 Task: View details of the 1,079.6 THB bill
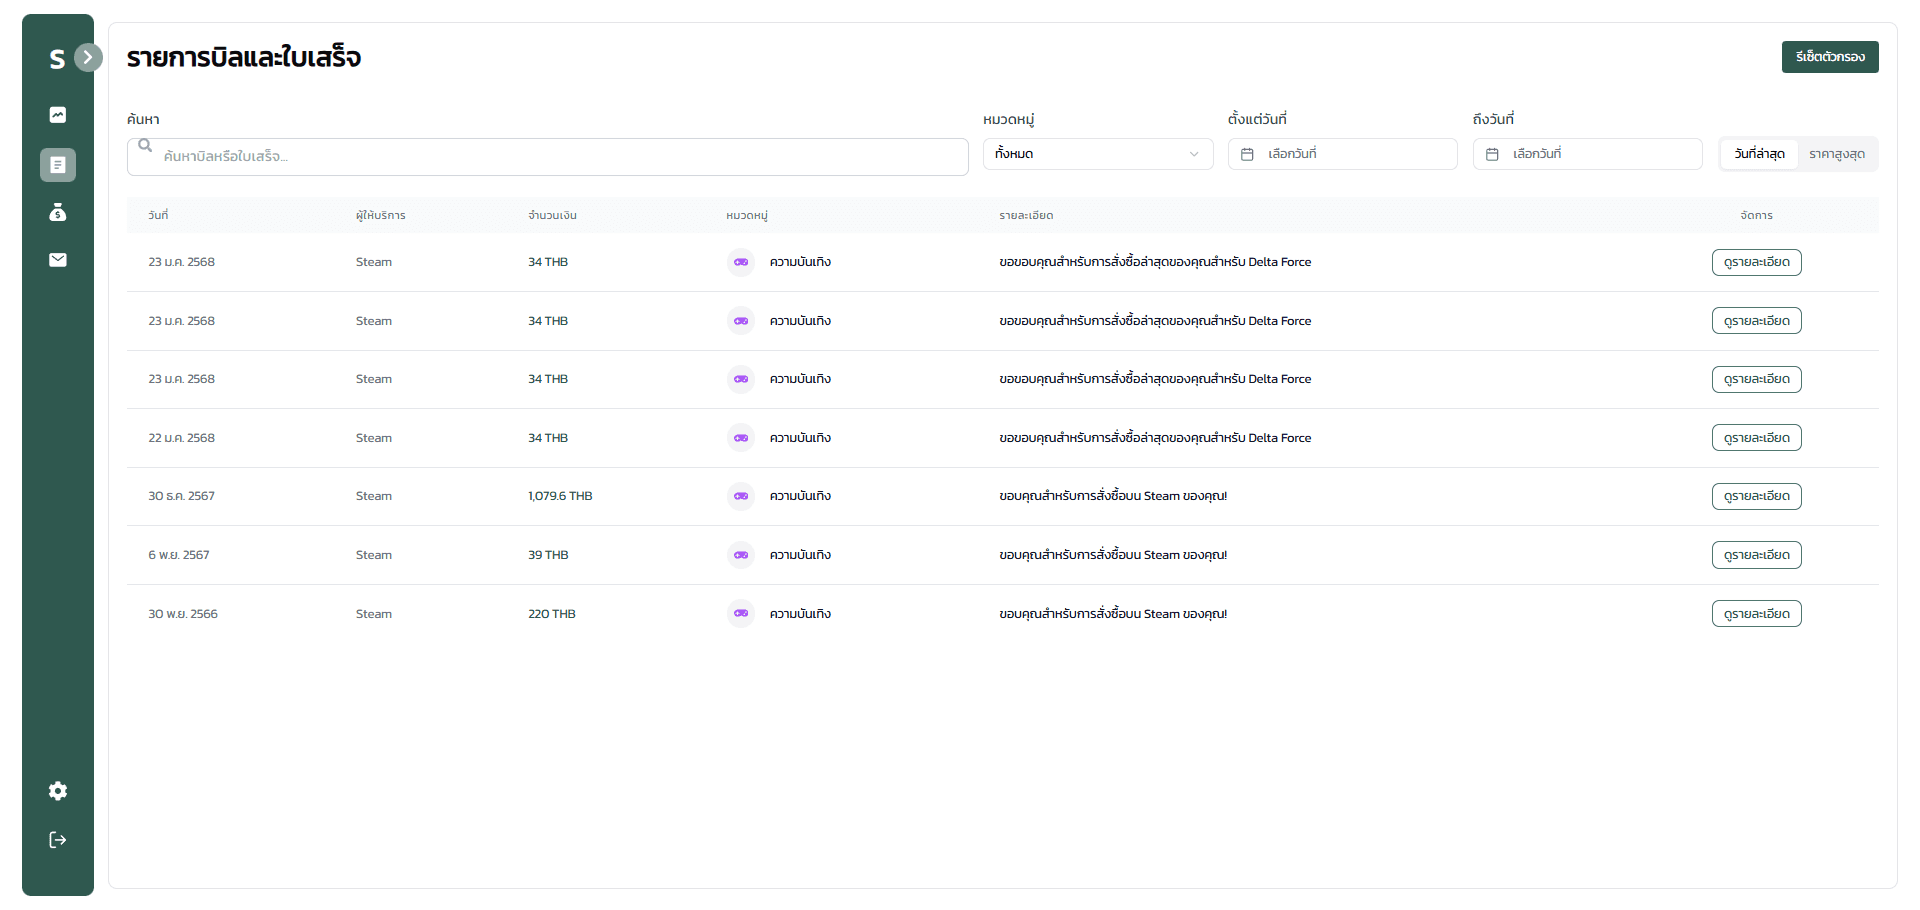pos(1756,497)
